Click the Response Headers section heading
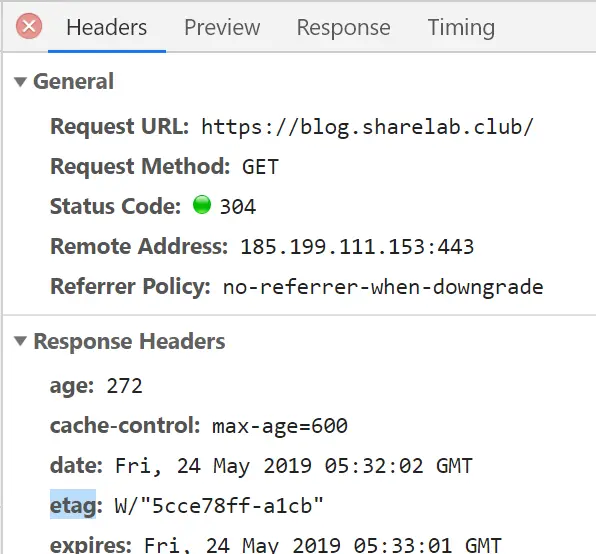The width and height of the screenshot is (596, 554). click(x=129, y=341)
